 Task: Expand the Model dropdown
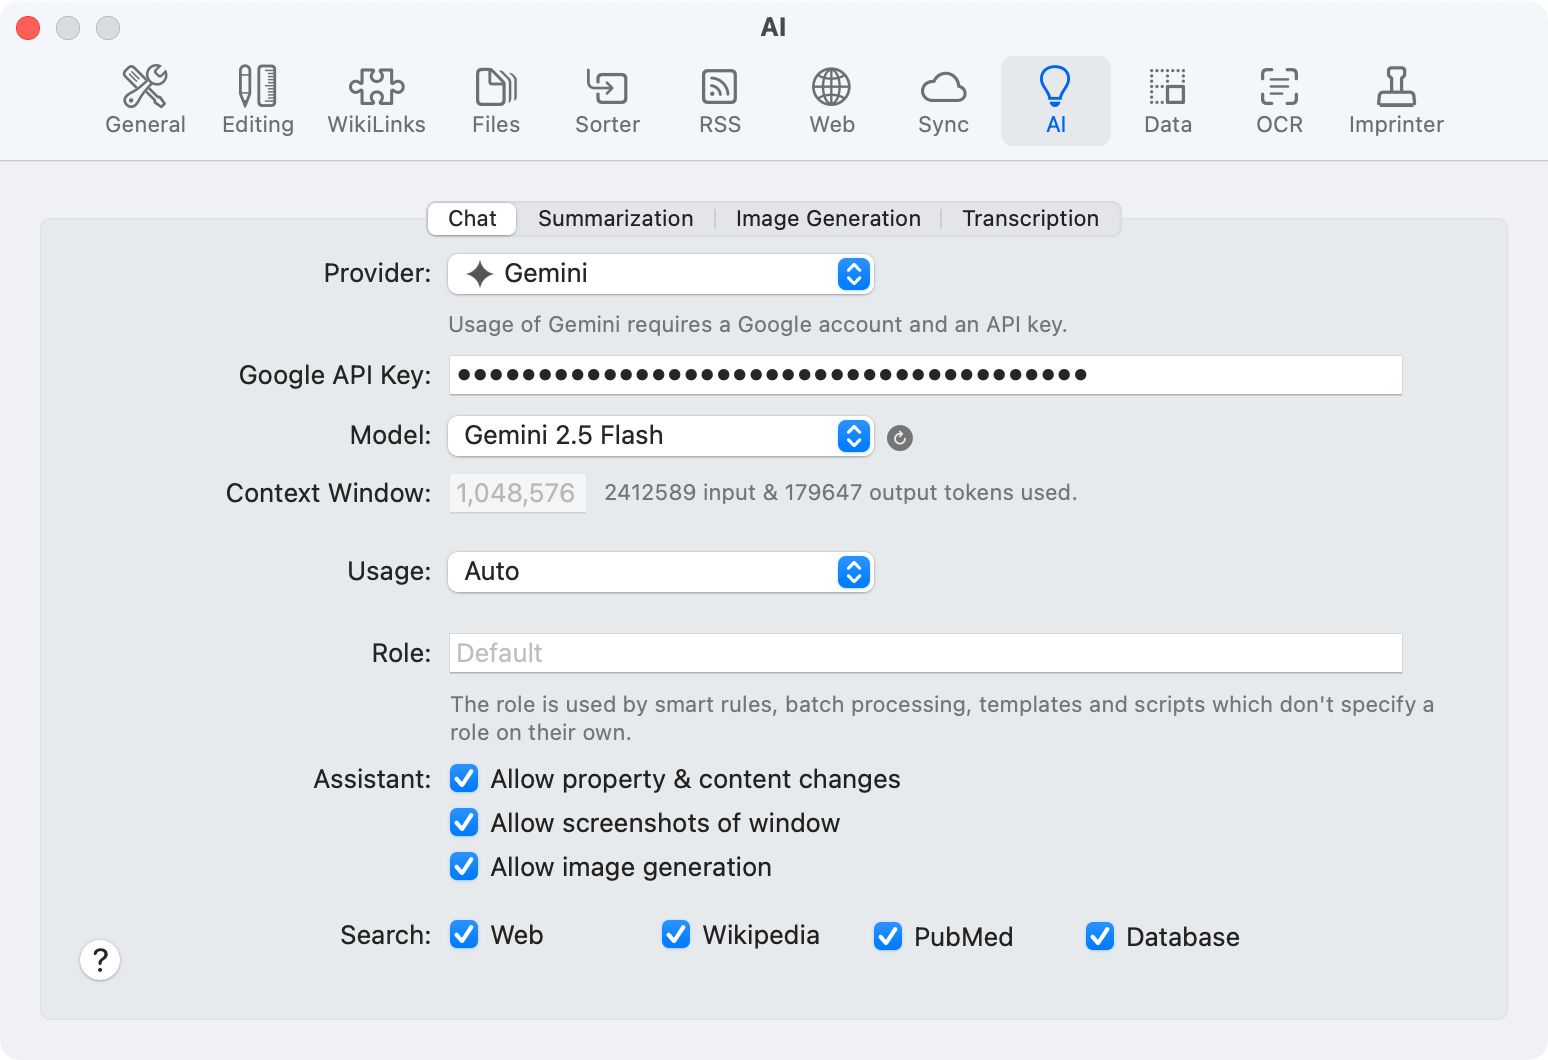click(660, 436)
